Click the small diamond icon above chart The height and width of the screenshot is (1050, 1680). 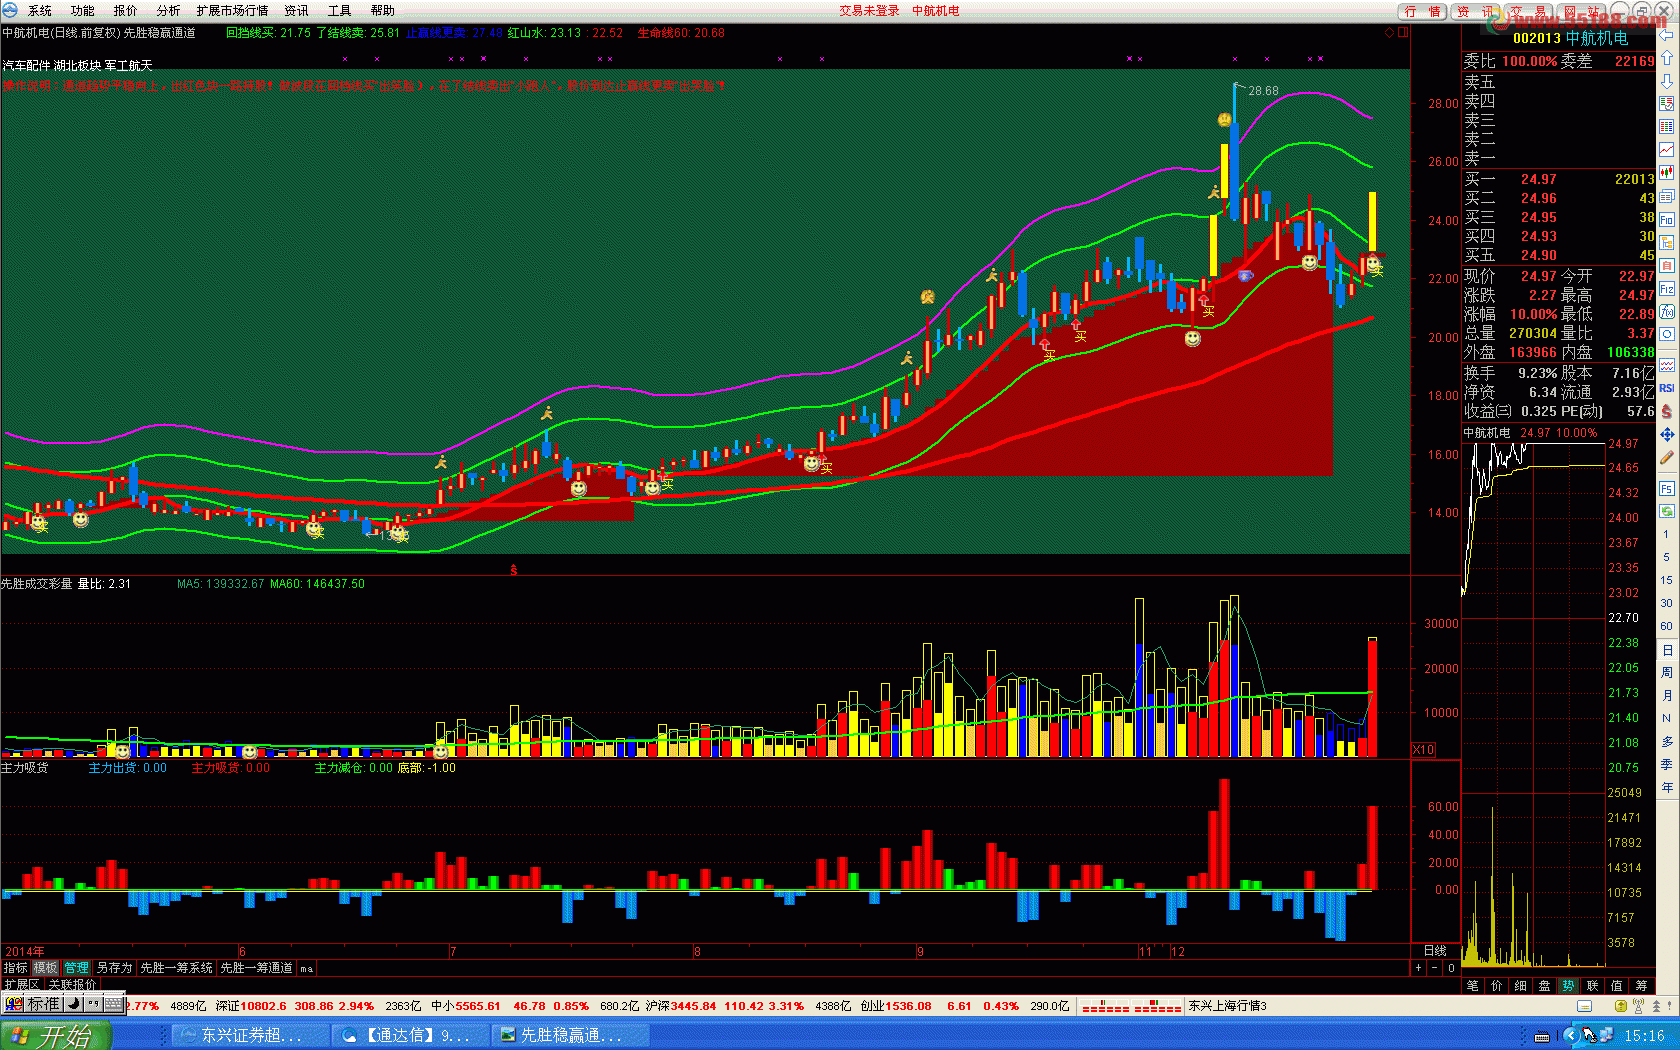pyautogui.click(x=1389, y=32)
